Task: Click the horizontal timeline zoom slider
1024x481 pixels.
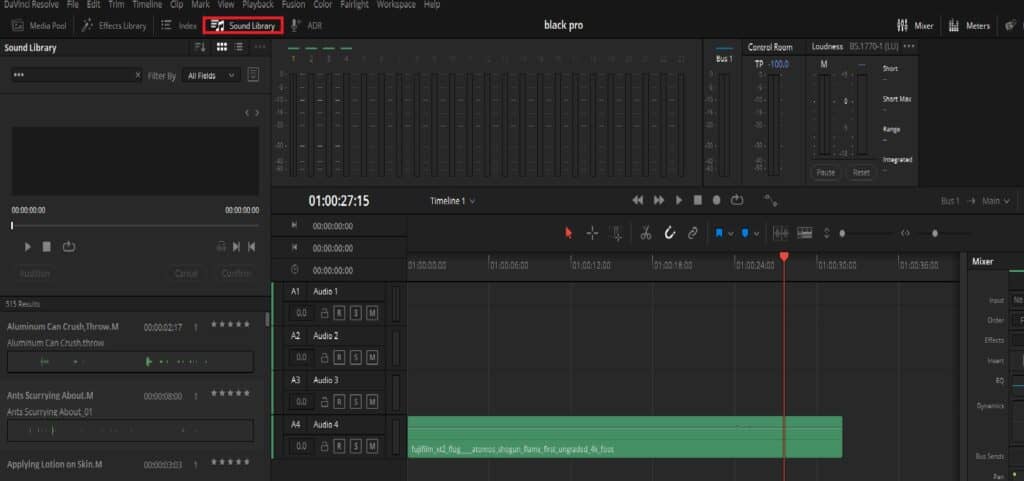Action: (935, 233)
